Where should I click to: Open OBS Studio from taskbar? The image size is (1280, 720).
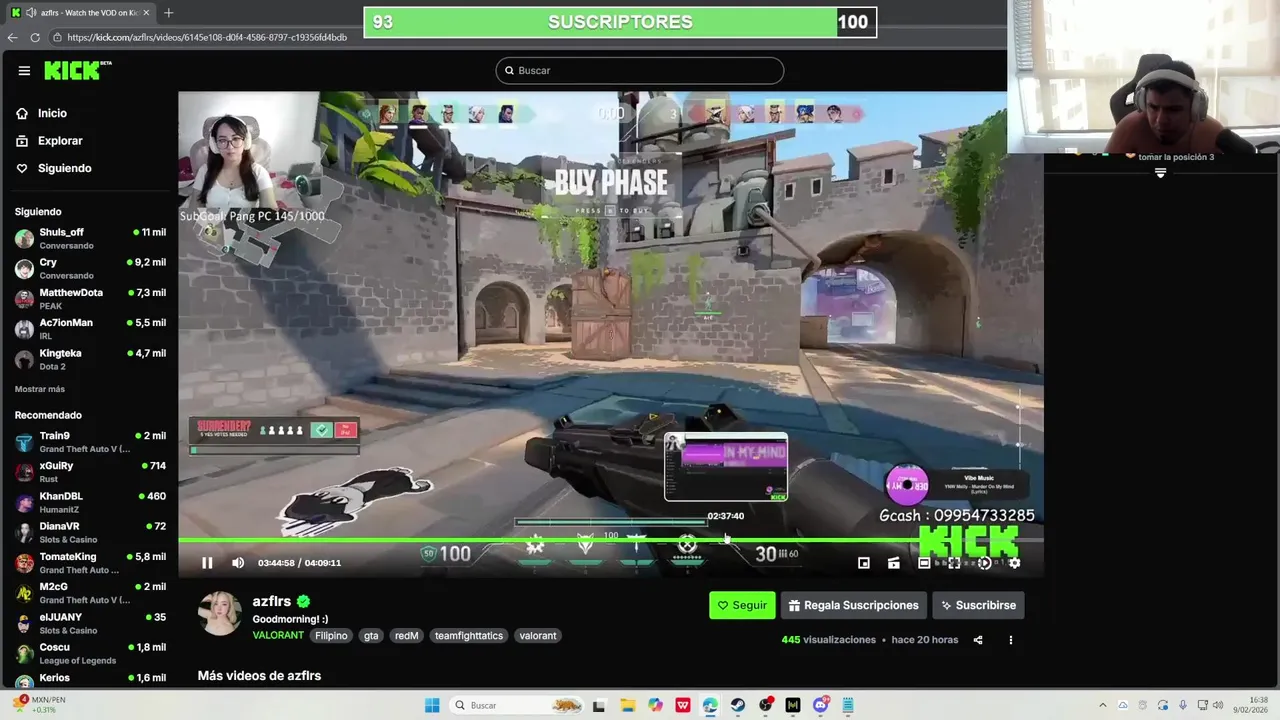point(766,705)
